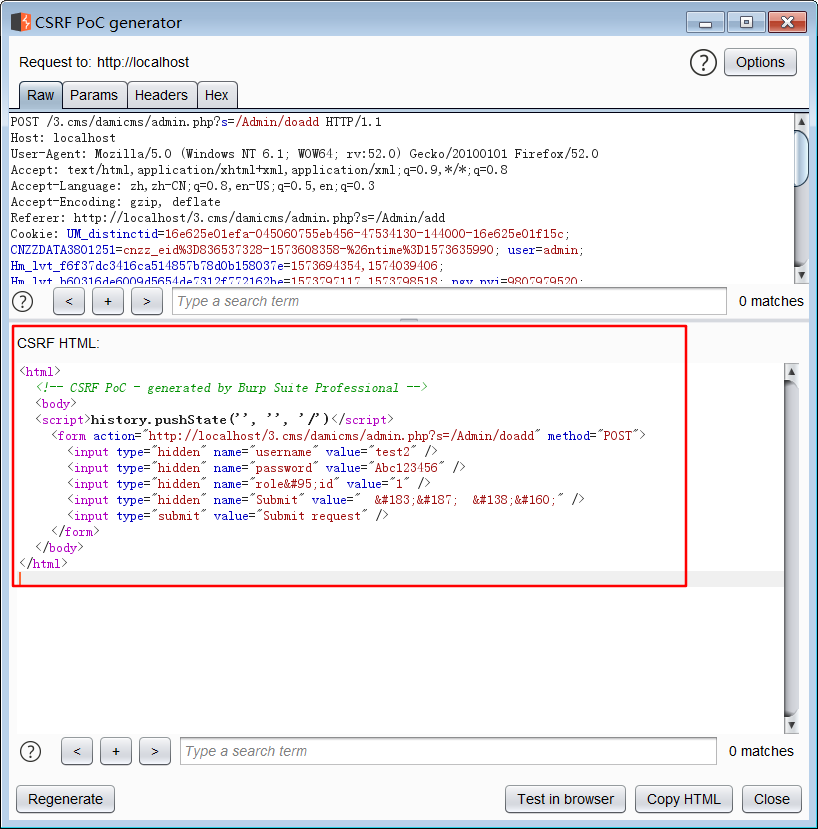Maximize the CSRF PoC generator window
The image size is (818, 829).
pyautogui.click(x=746, y=23)
